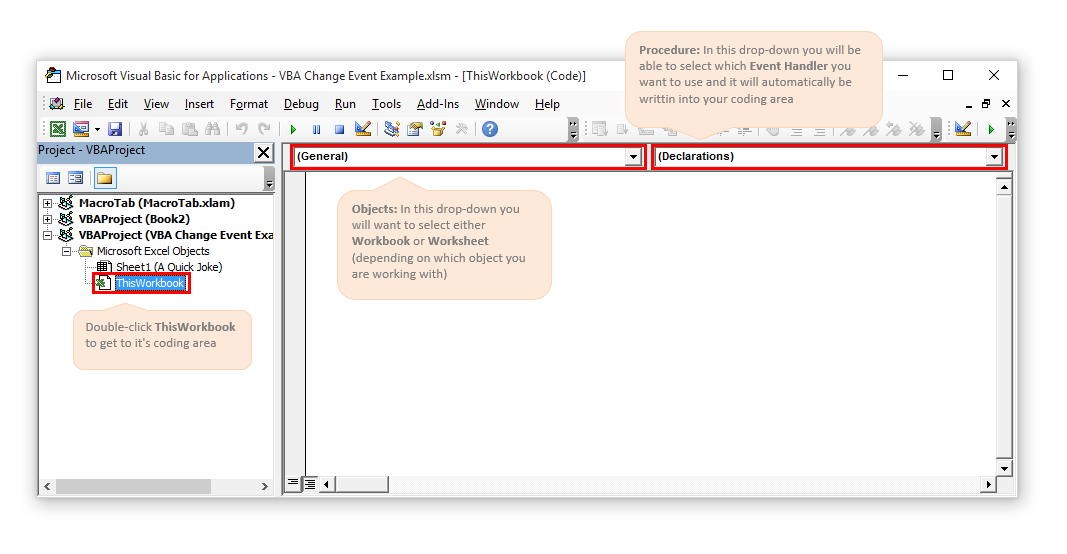1067x554 pixels.
Task: Toggle Folders view in Project panel
Action: click(x=104, y=178)
